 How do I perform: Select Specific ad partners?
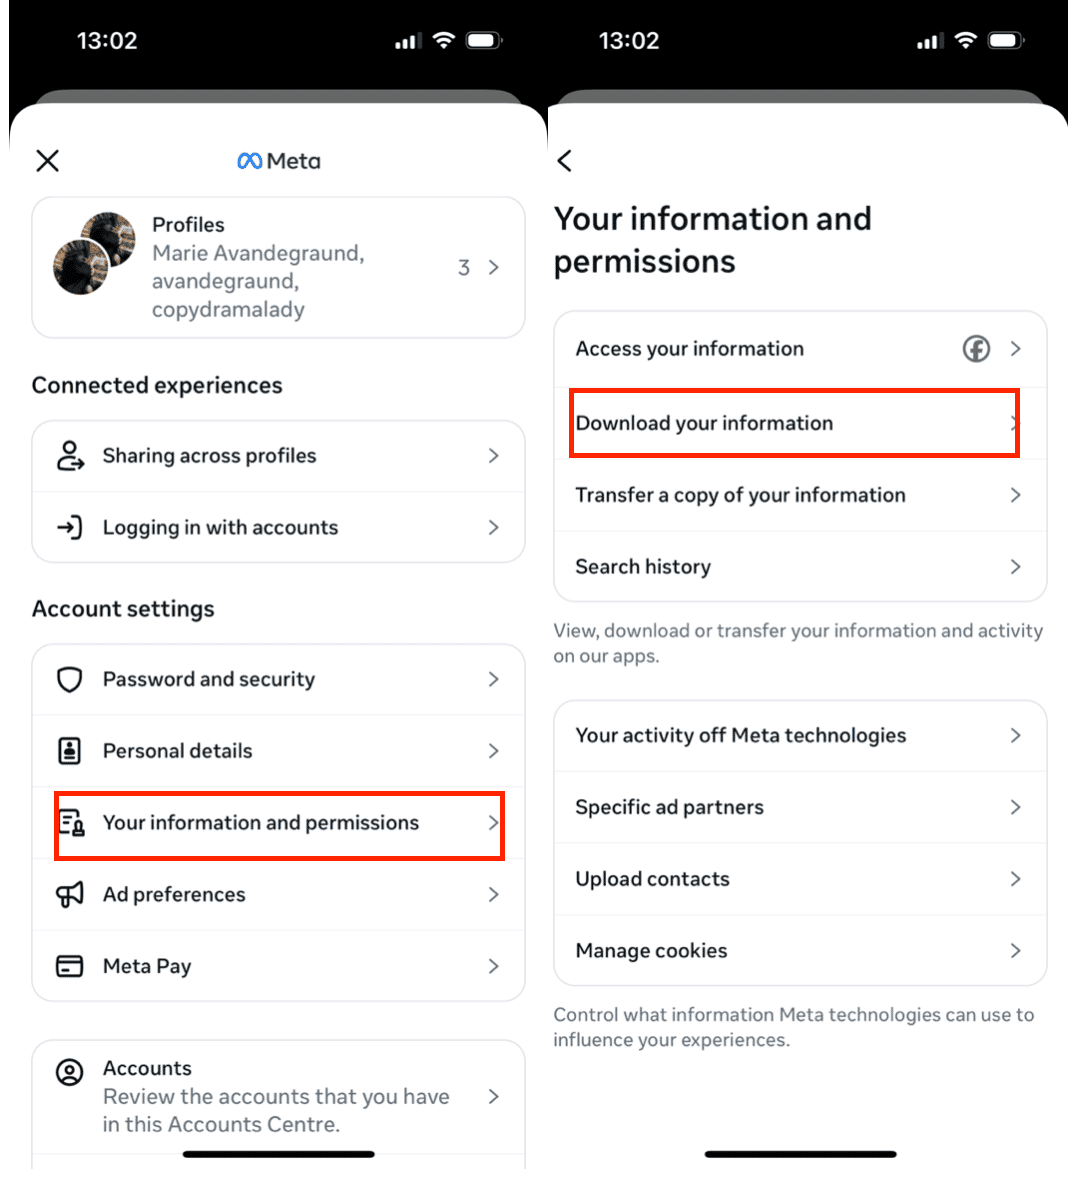pyautogui.click(x=801, y=807)
